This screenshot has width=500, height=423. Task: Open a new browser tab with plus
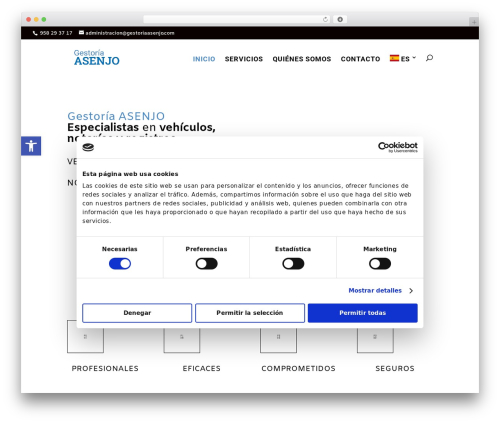474,22
